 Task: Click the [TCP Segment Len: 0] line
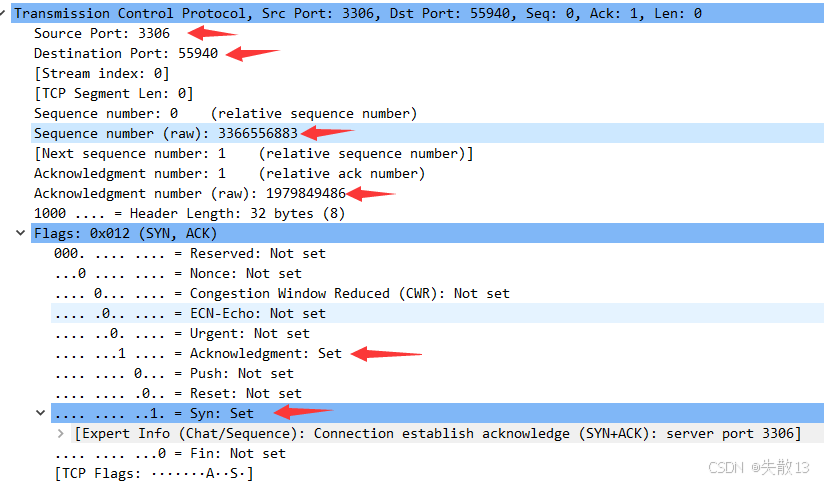[114, 93]
